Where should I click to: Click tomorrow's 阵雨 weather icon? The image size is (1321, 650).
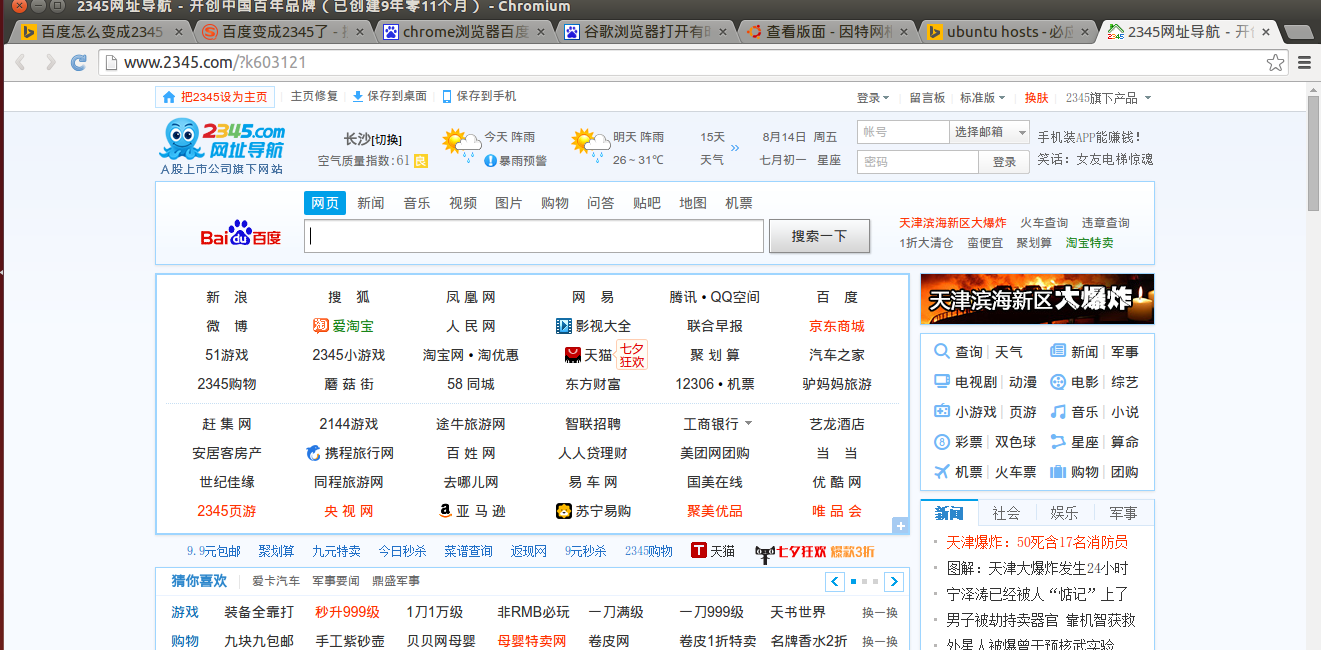click(x=590, y=144)
